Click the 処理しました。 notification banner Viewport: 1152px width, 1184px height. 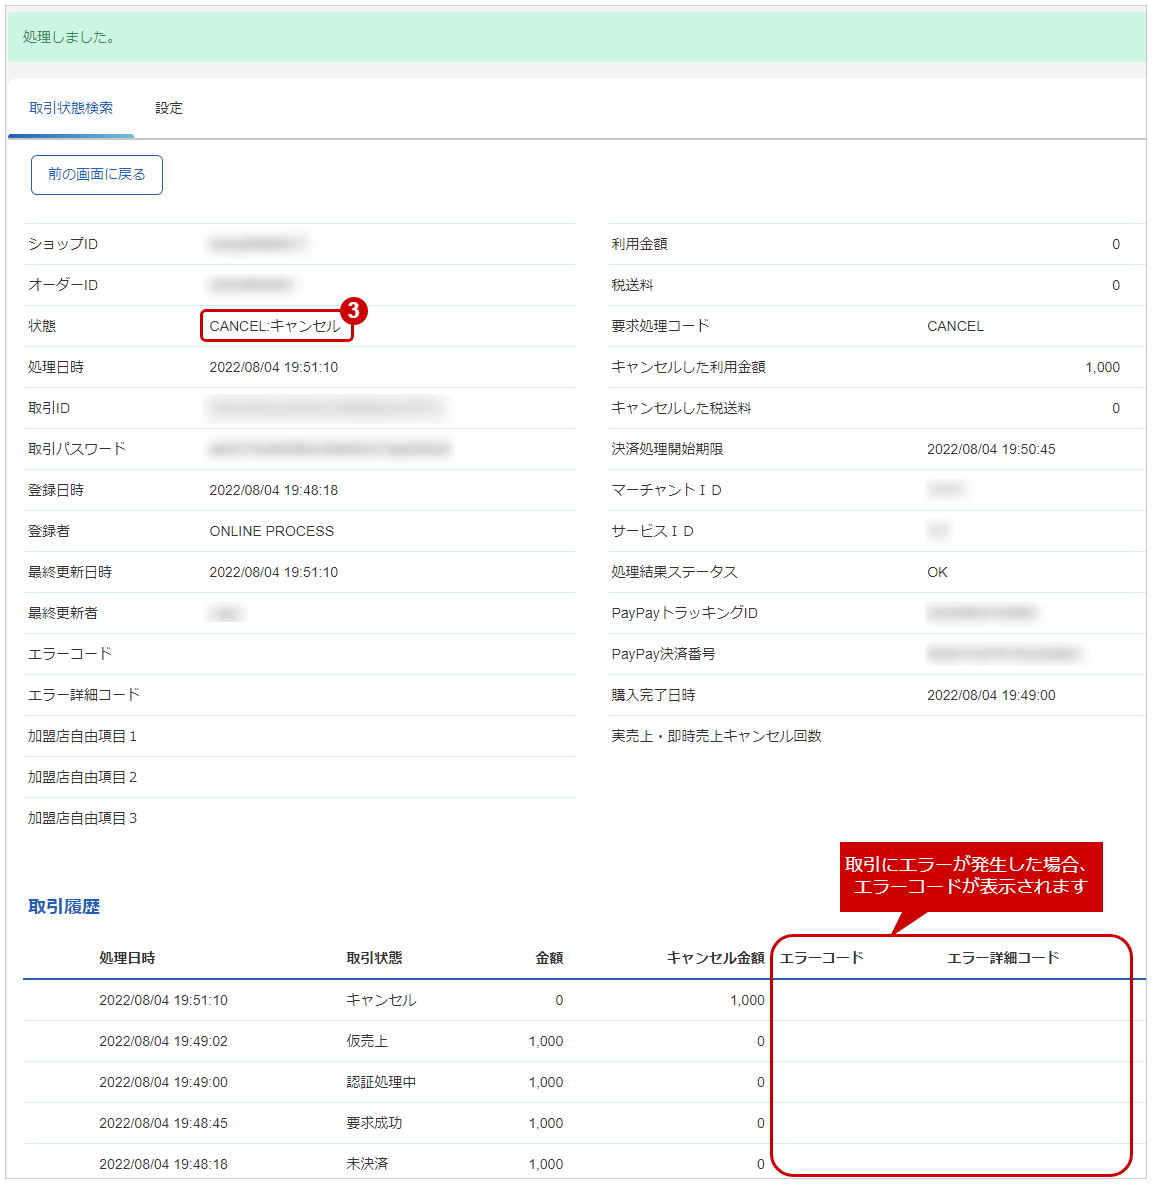tap(577, 37)
